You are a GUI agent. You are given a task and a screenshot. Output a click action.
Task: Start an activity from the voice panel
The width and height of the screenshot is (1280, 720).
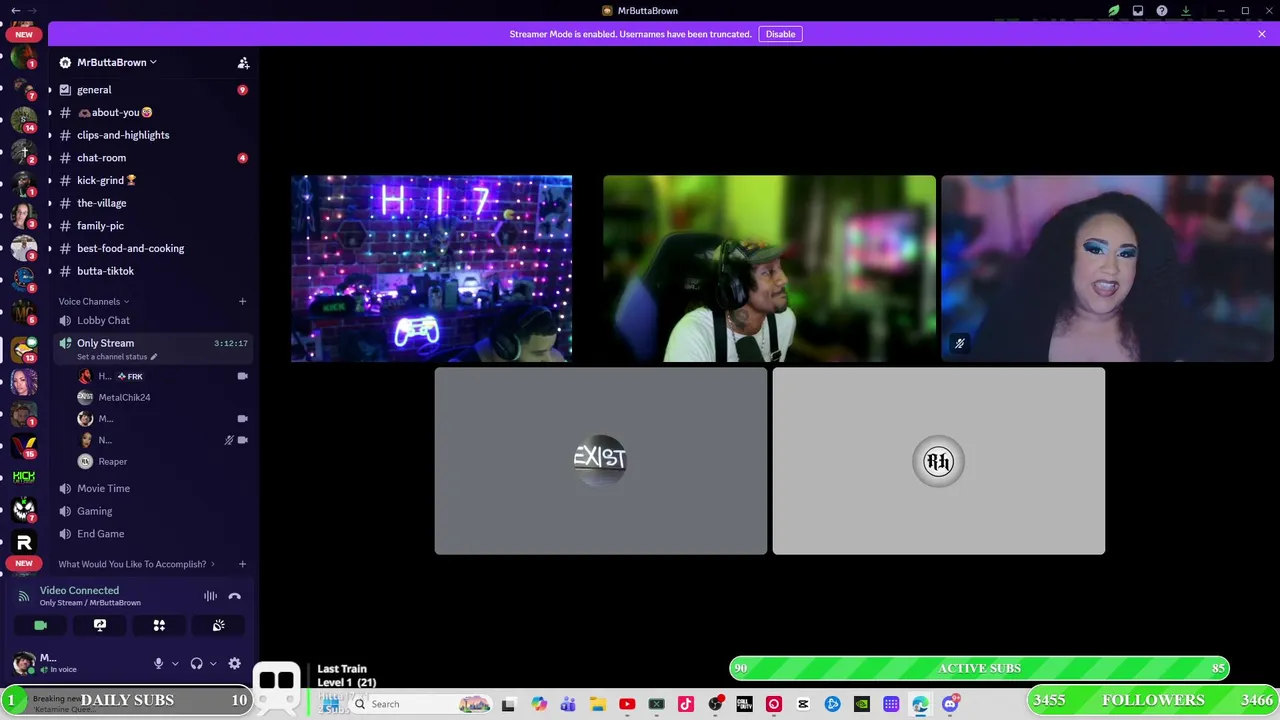(159, 625)
